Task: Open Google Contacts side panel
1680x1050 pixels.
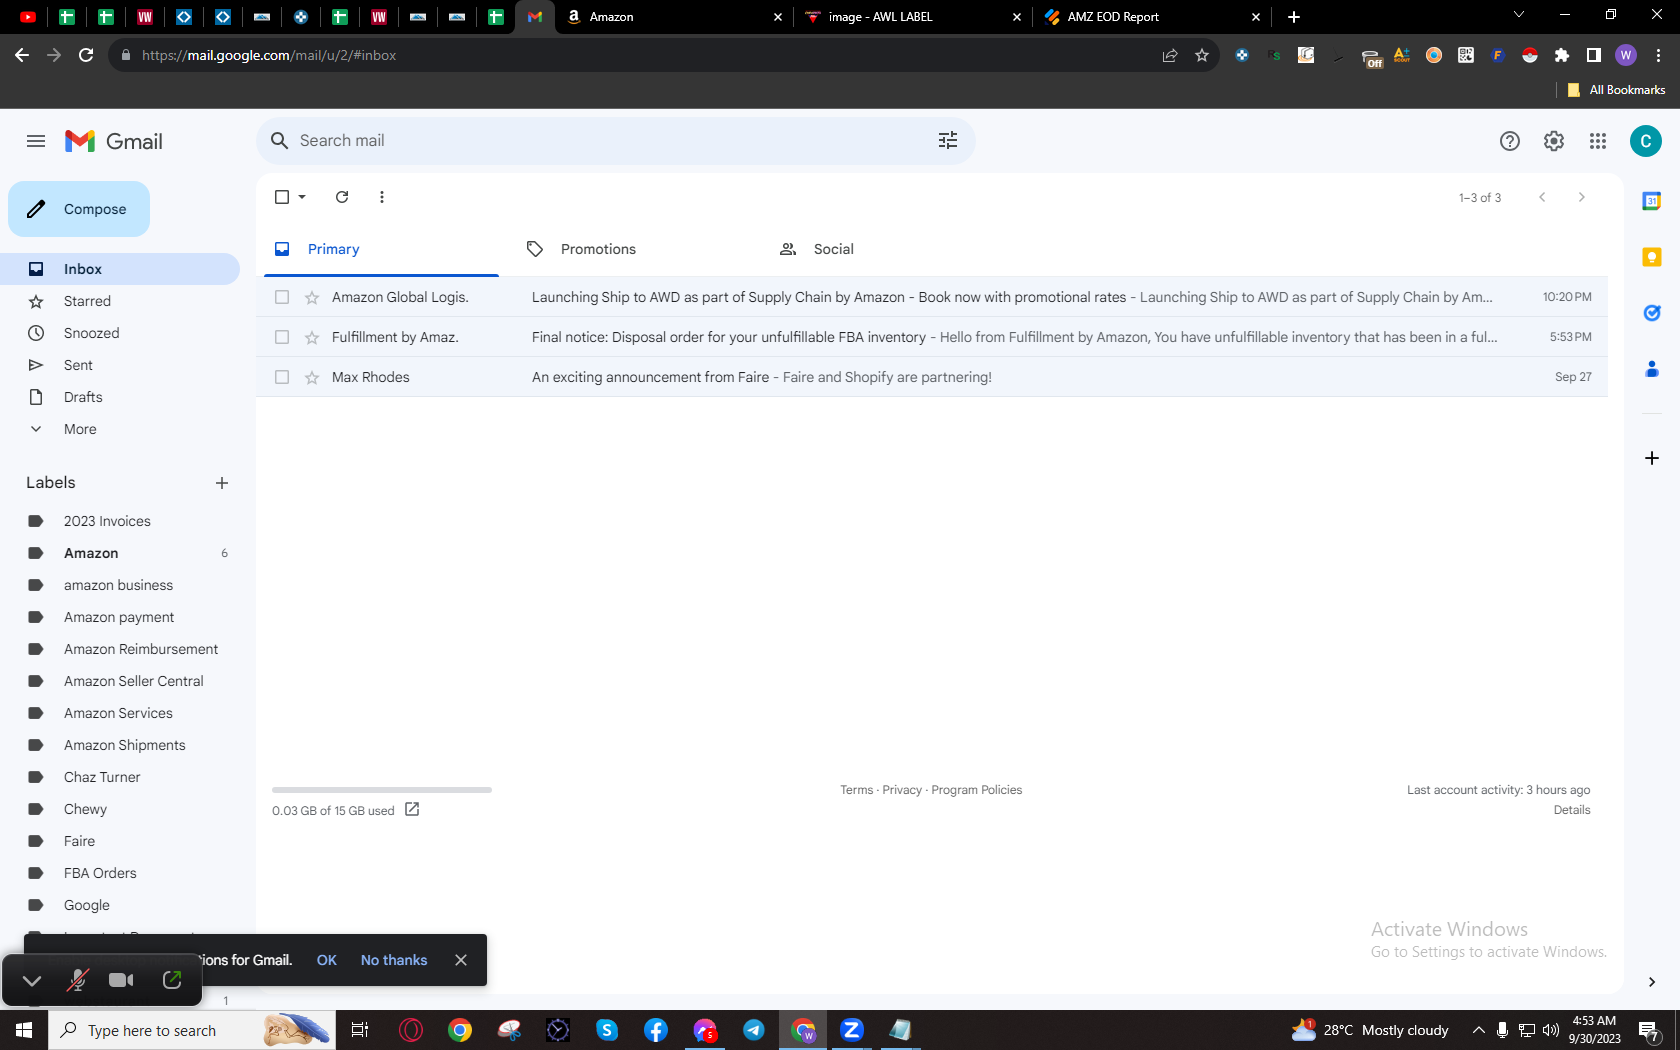Action: 1652,369
